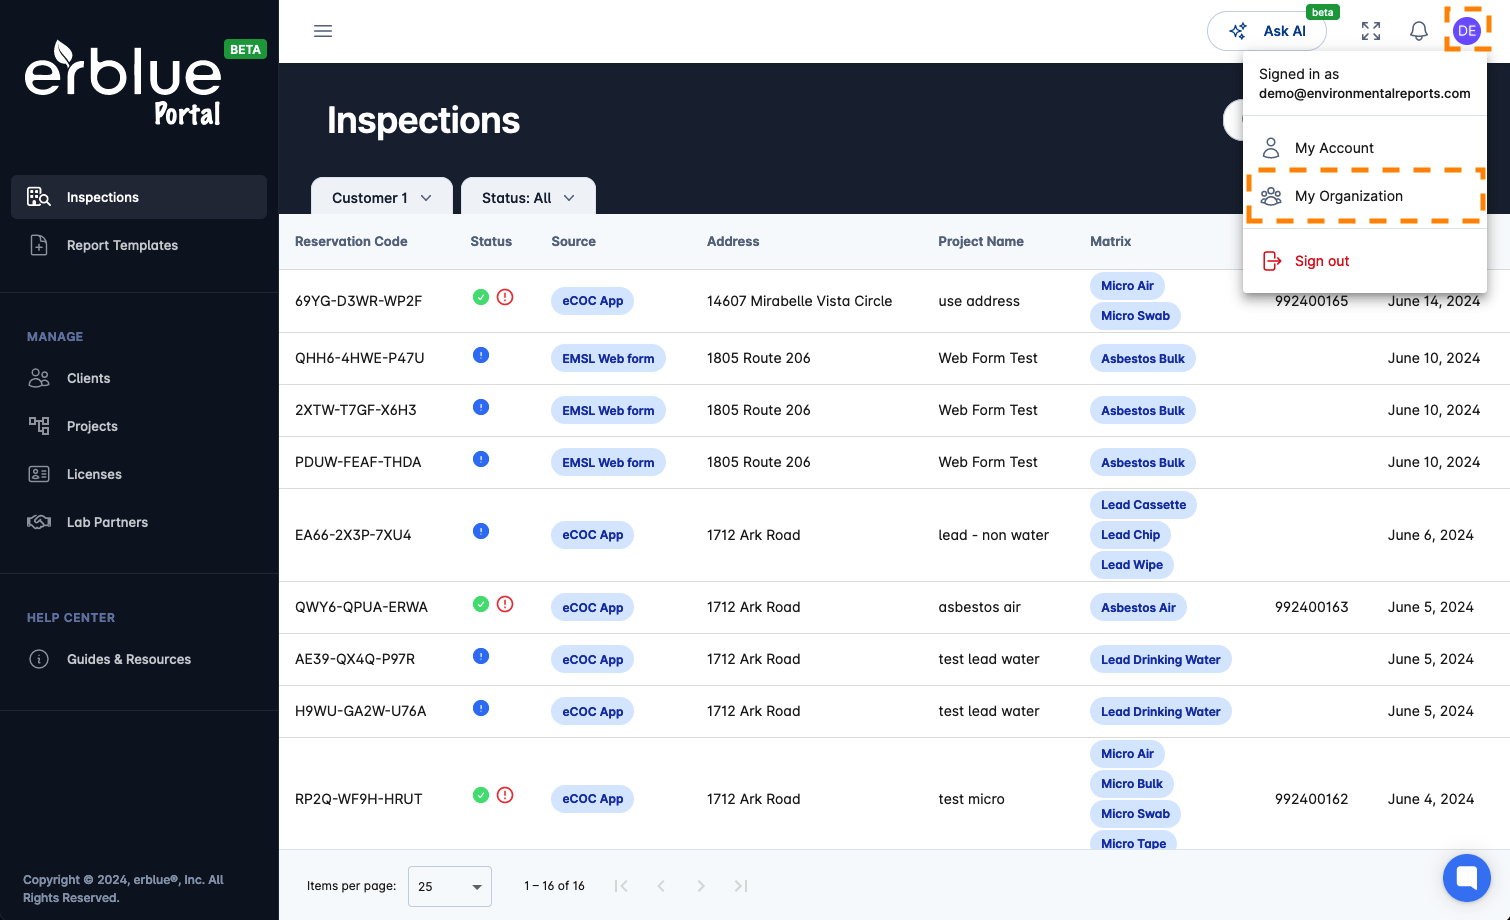The image size is (1510, 920).
Task: Click red alert status for QWY6-QPUA-ERWA
Action: click(x=505, y=604)
